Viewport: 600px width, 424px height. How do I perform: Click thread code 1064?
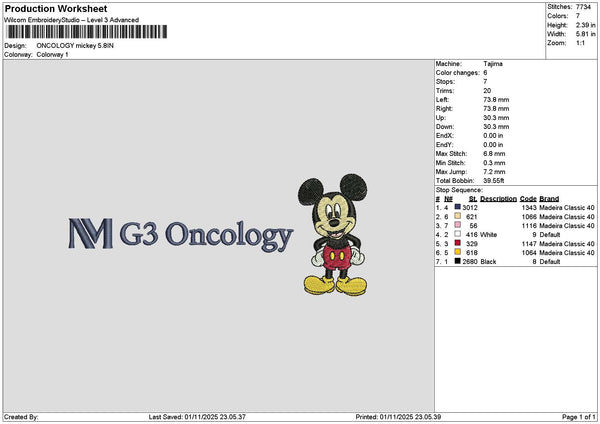tap(529, 253)
